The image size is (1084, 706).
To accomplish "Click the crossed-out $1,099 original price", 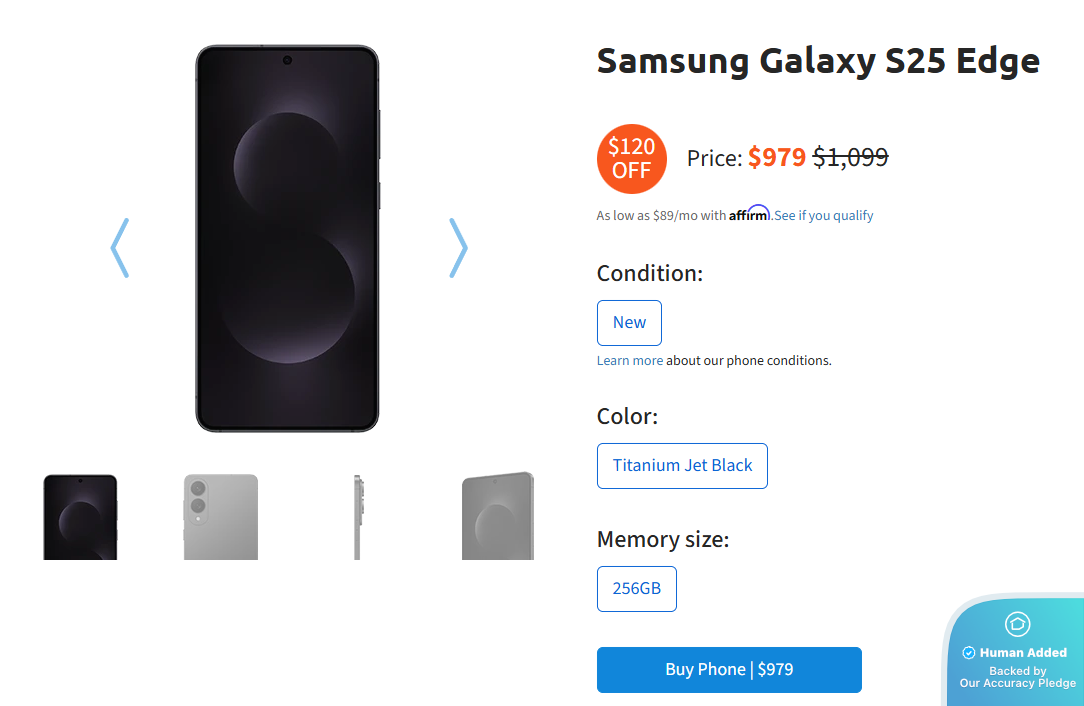I will click(850, 157).
